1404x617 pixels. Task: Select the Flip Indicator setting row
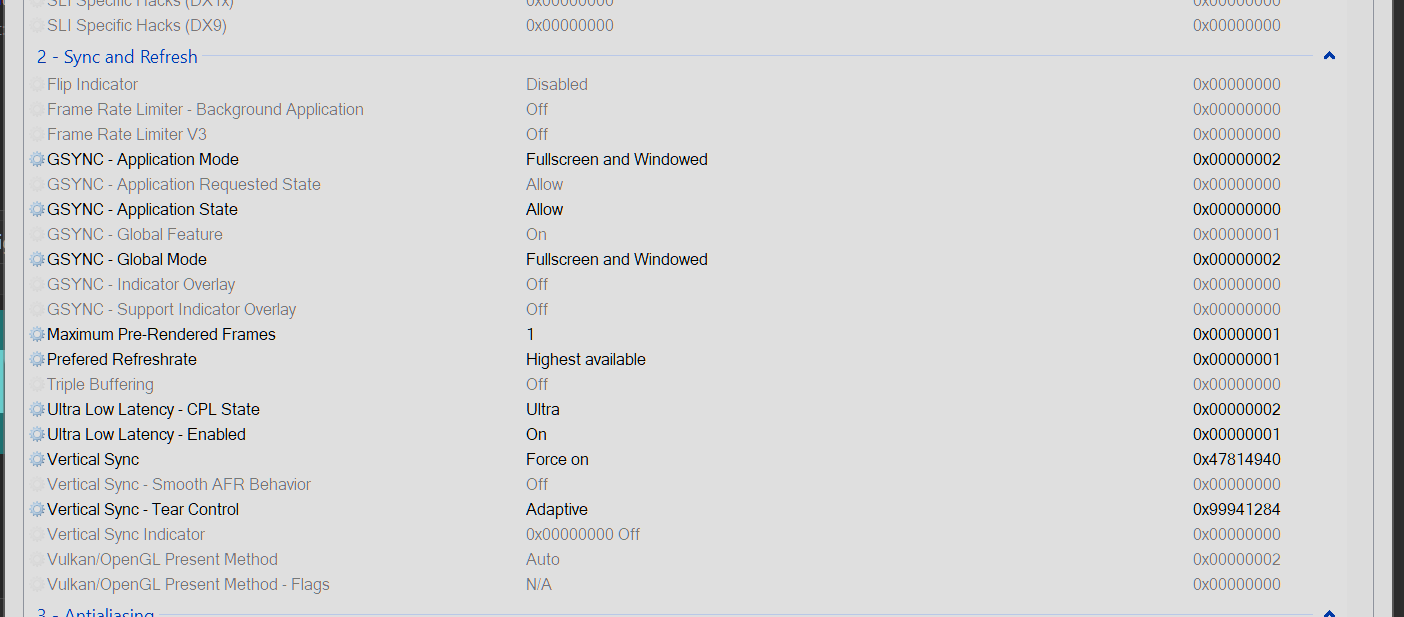(92, 85)
